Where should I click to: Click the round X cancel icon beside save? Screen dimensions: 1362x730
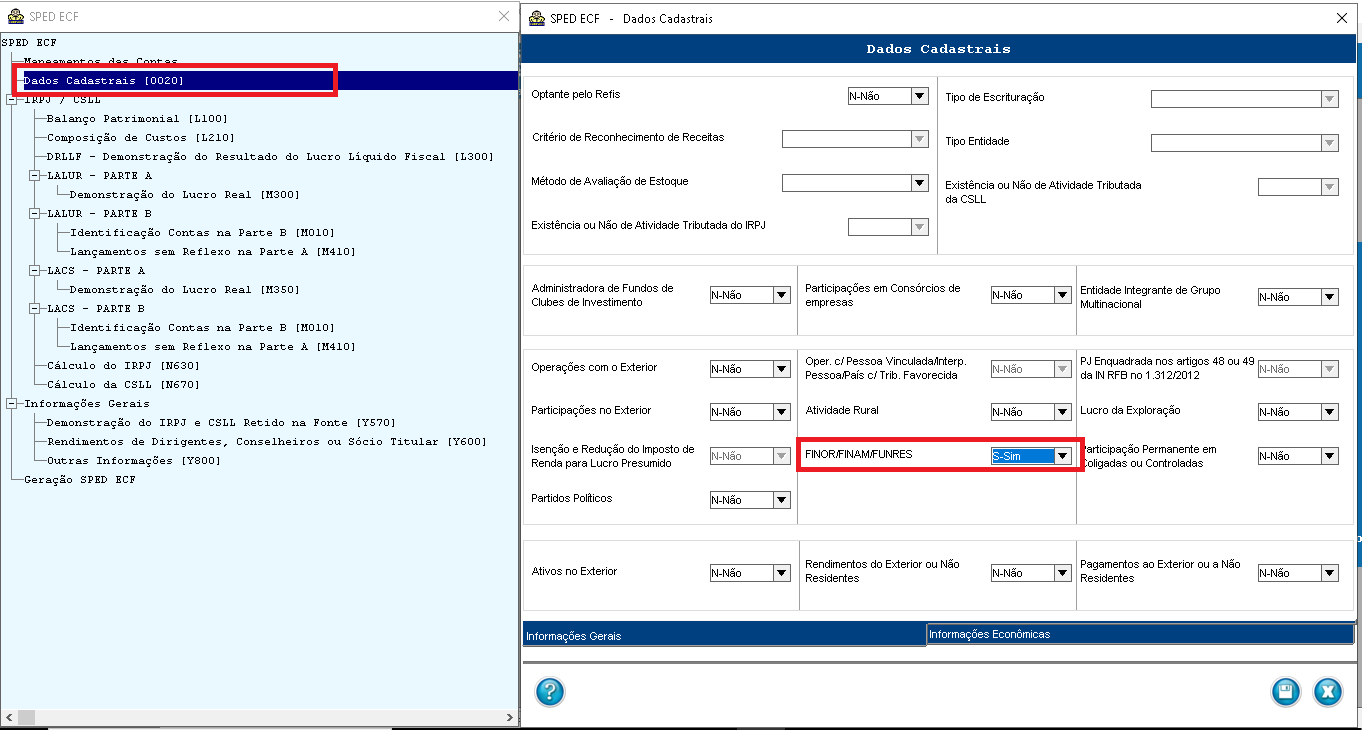point(1327,691)
